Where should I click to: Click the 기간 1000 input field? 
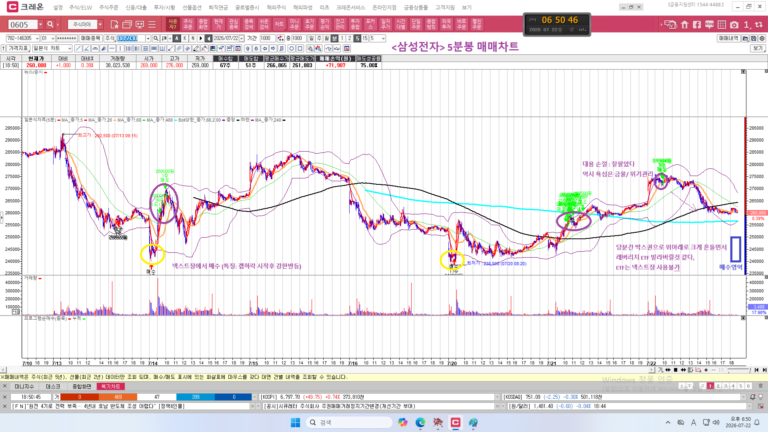[x=268, y=38]
